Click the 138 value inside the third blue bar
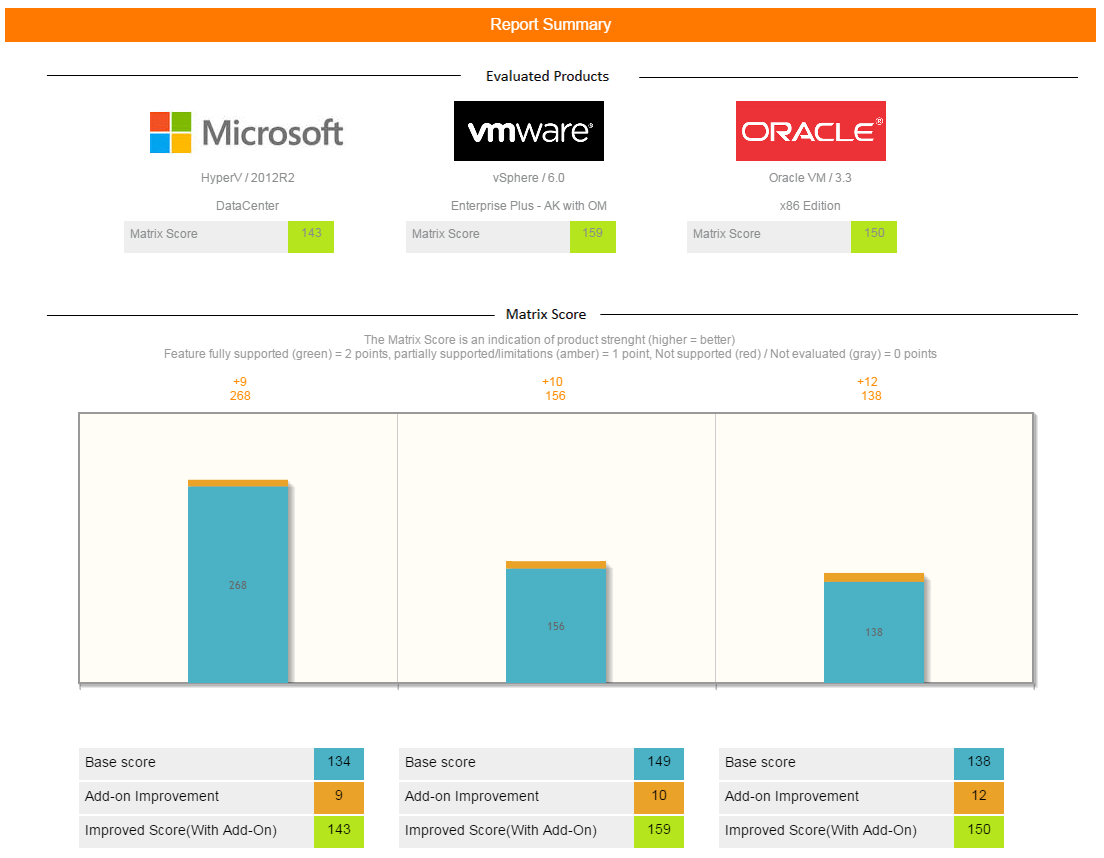Screen dimensions: 1104x858 tap(874, 633)
